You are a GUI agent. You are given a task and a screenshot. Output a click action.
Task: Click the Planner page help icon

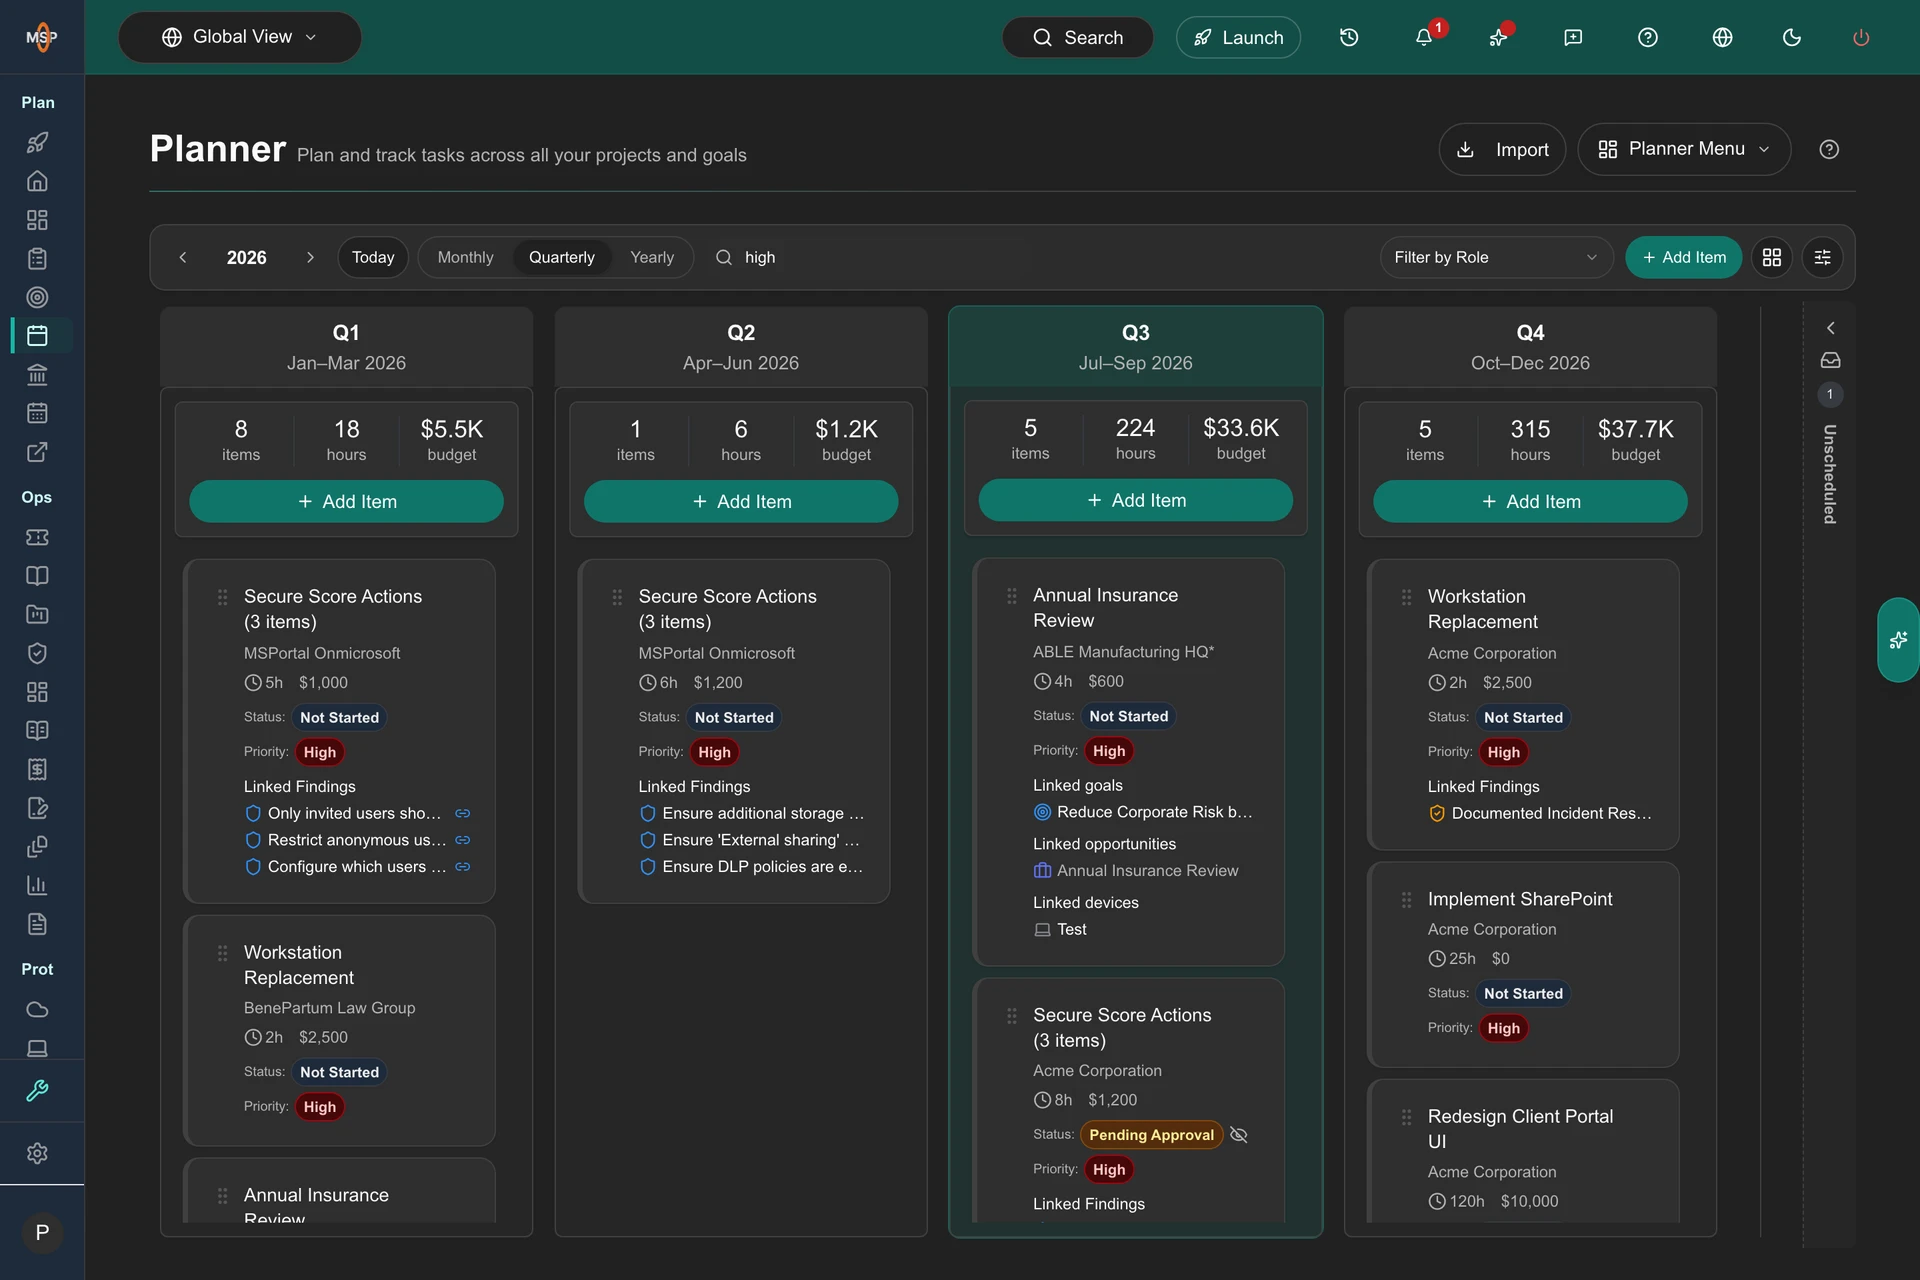(x=1829, y=149)
